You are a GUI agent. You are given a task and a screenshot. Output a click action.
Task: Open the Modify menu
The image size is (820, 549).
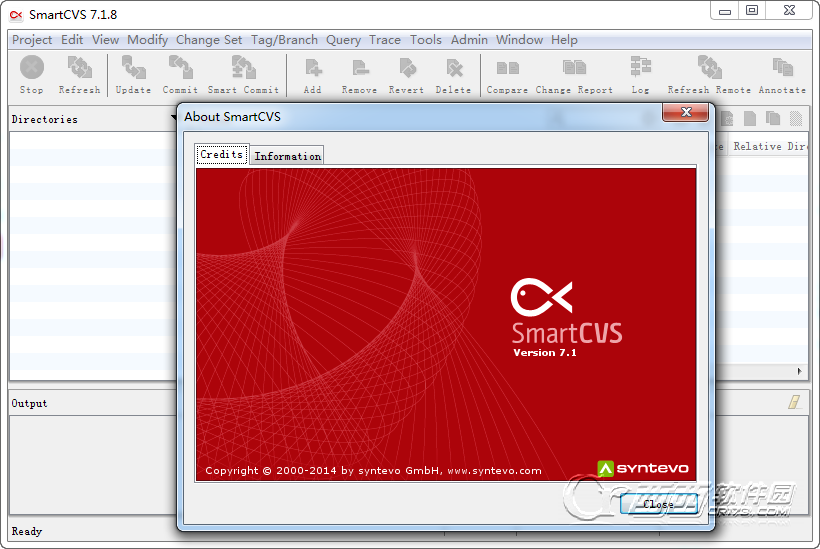(147, 40)
